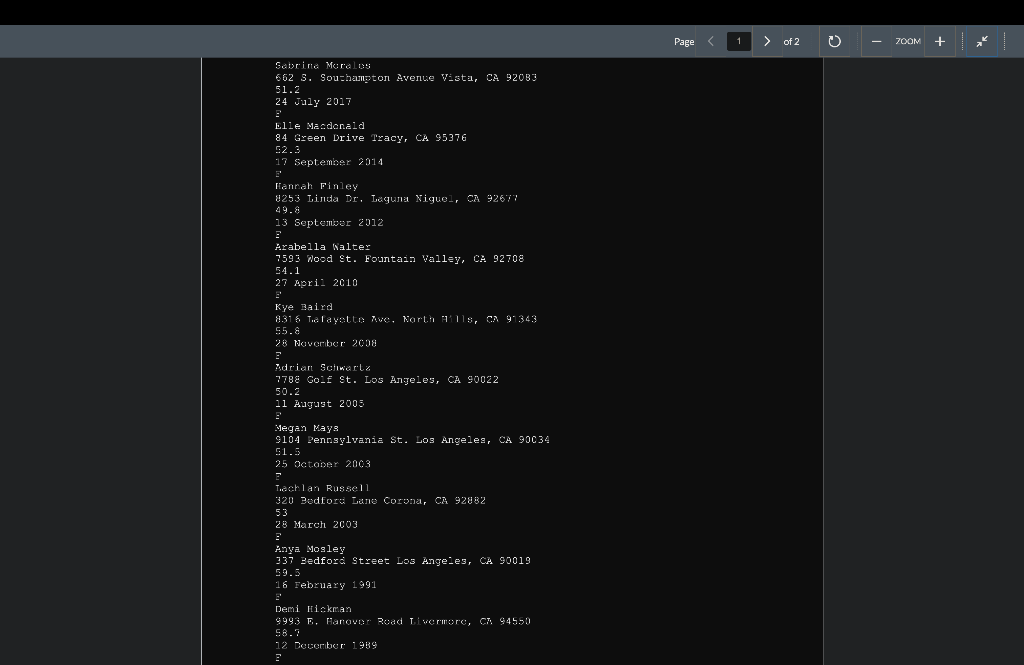This screenshot has height=665, width=1024.
Task: Select the address '84 Green Drive Tracy, CA 95376'
Action: tap(370, 138)
